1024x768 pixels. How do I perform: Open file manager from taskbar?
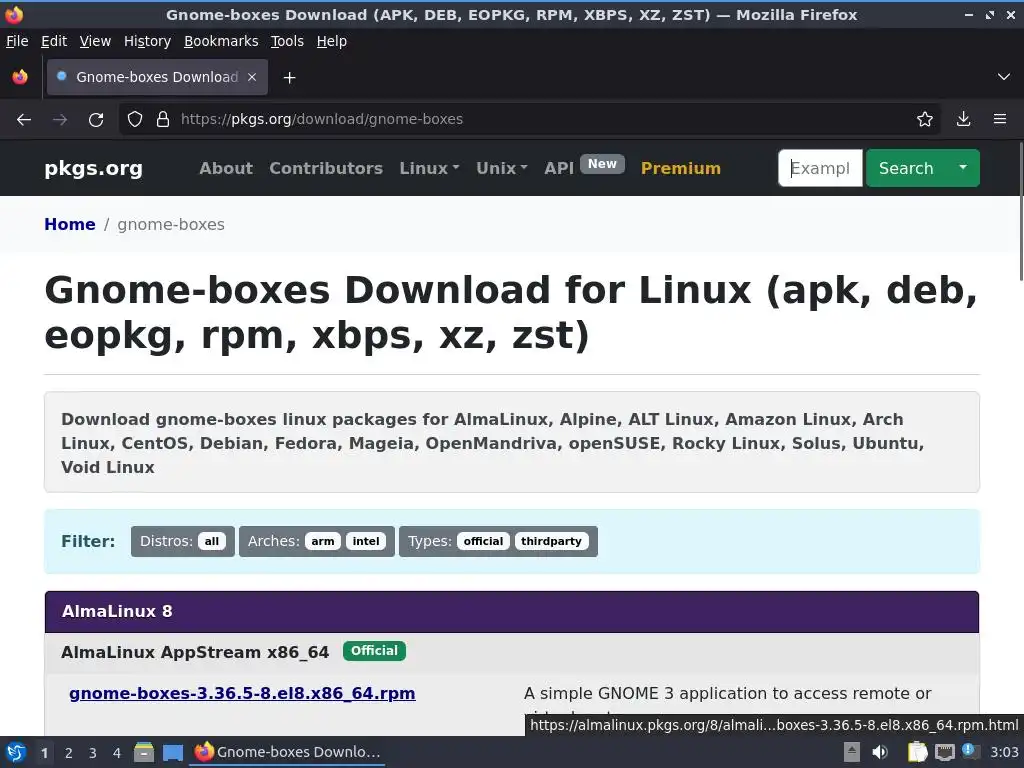[x=144, y=752]
